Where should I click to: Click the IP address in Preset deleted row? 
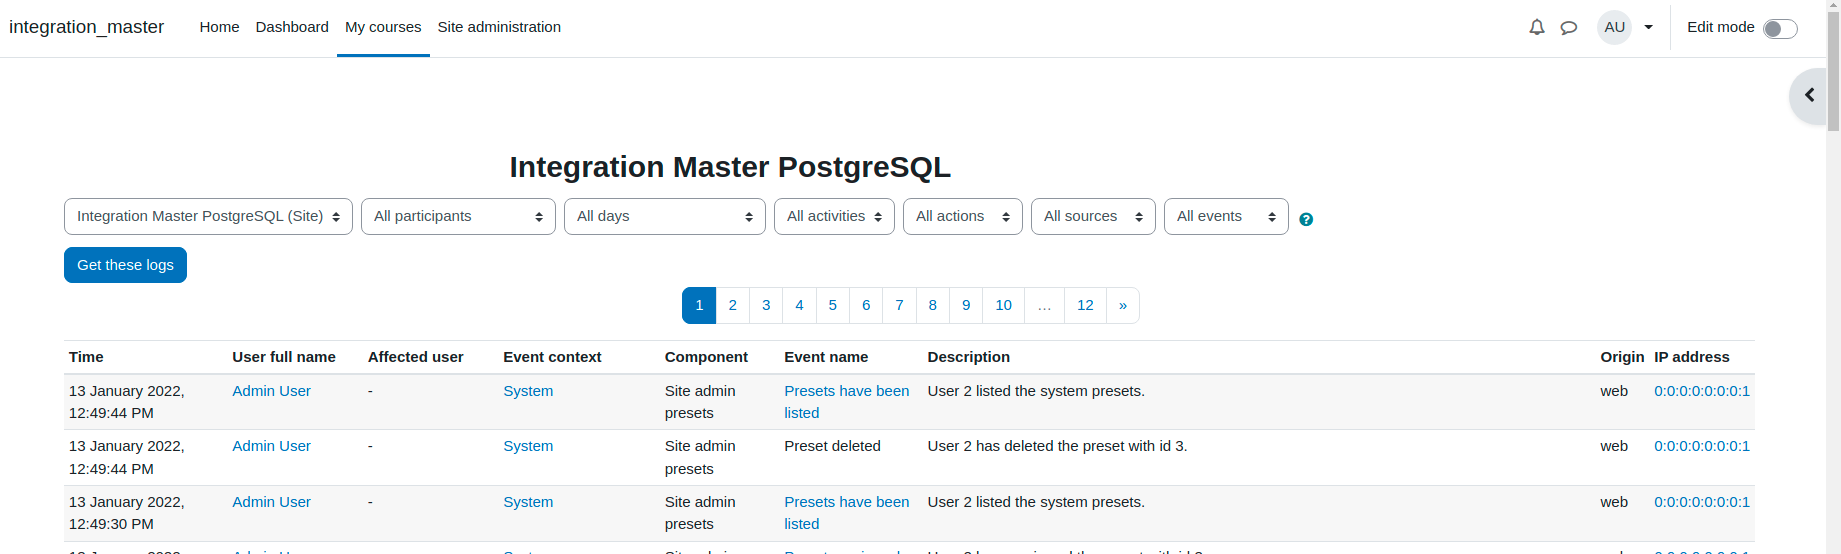pos(1702,446)
